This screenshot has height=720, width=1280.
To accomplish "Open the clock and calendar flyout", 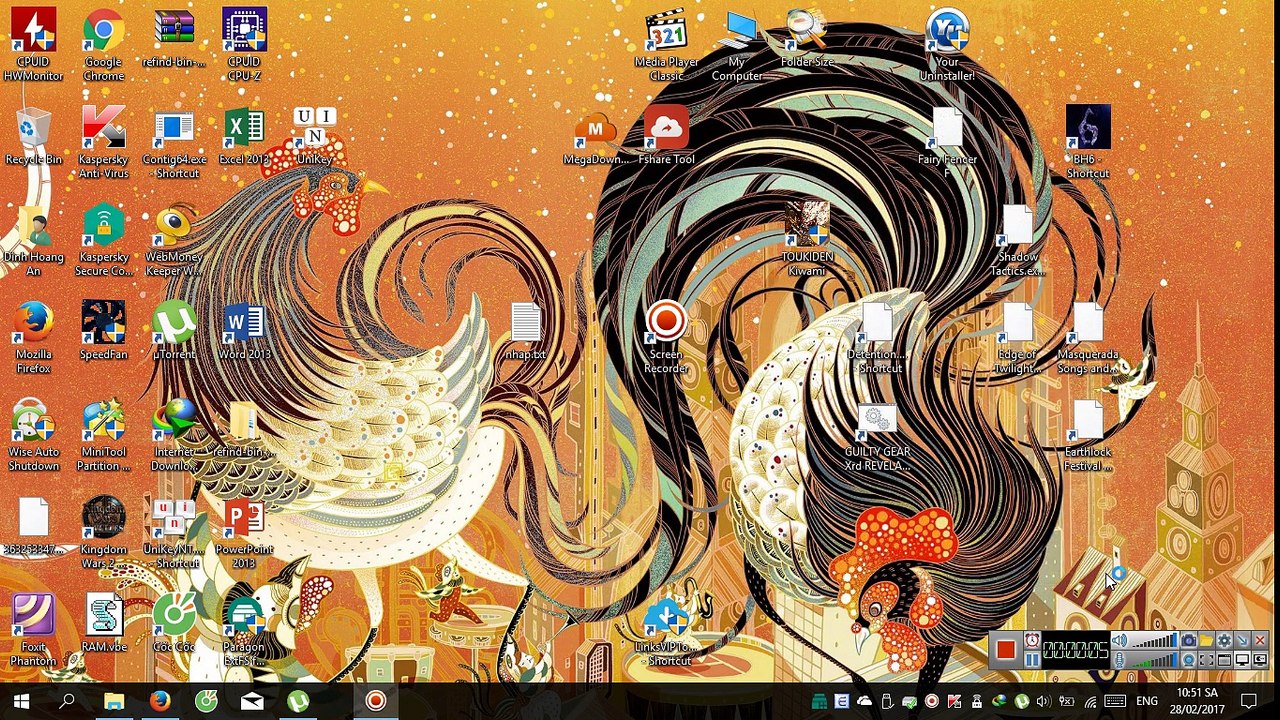I will (1197, 701).
